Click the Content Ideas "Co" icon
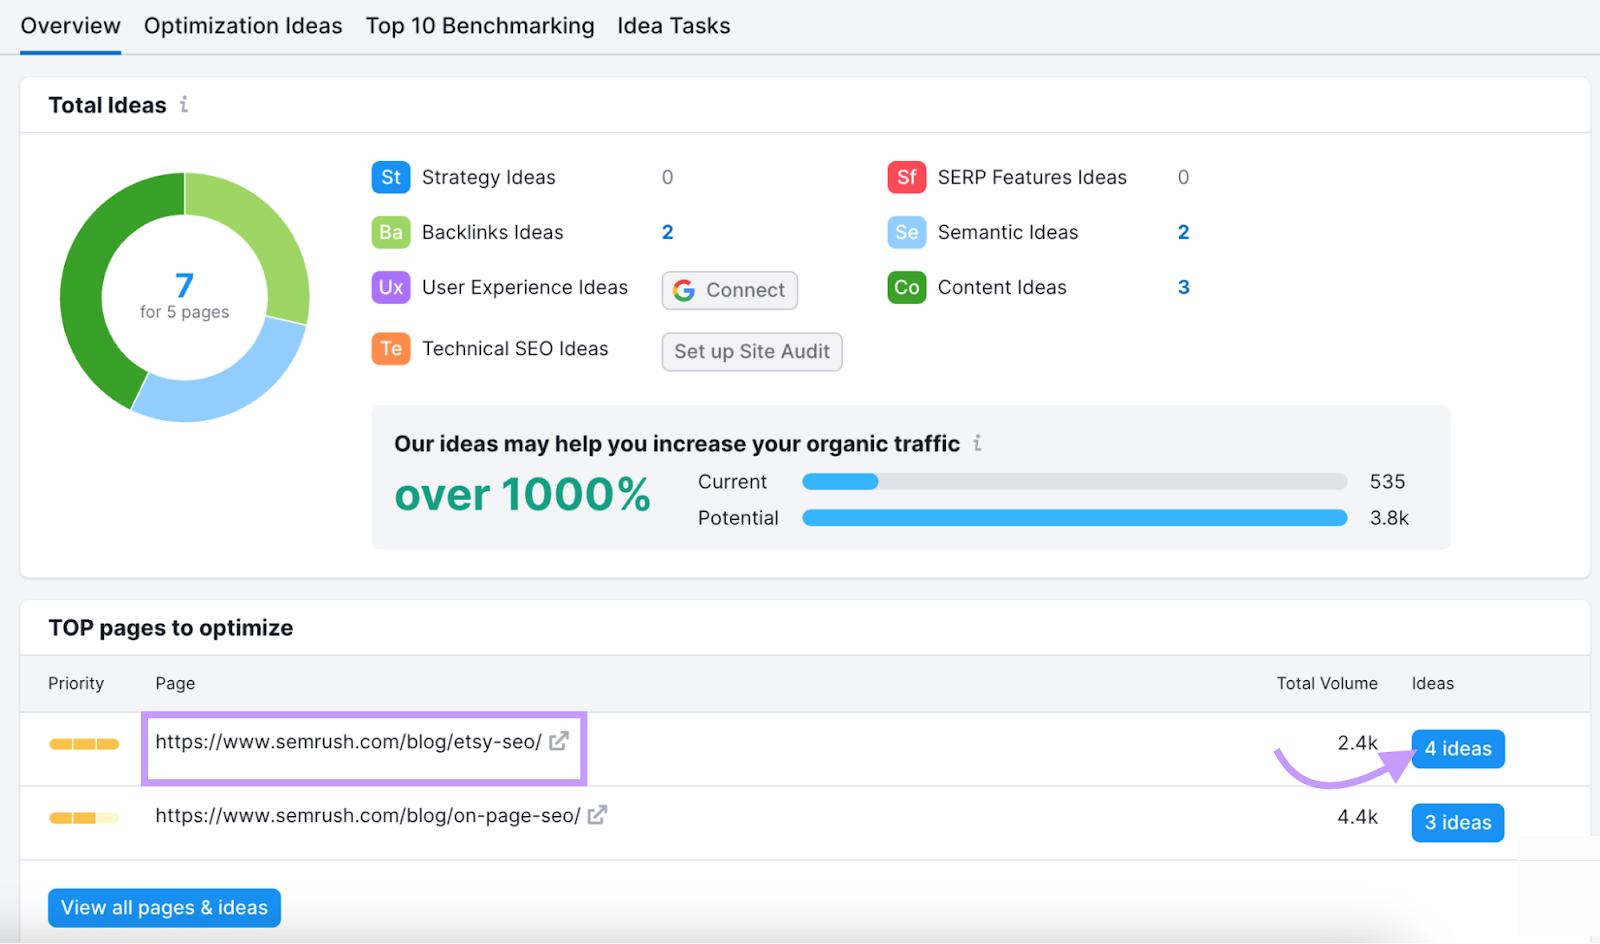This screenshot has width=1600, height=944. click(x=906, y=287)
